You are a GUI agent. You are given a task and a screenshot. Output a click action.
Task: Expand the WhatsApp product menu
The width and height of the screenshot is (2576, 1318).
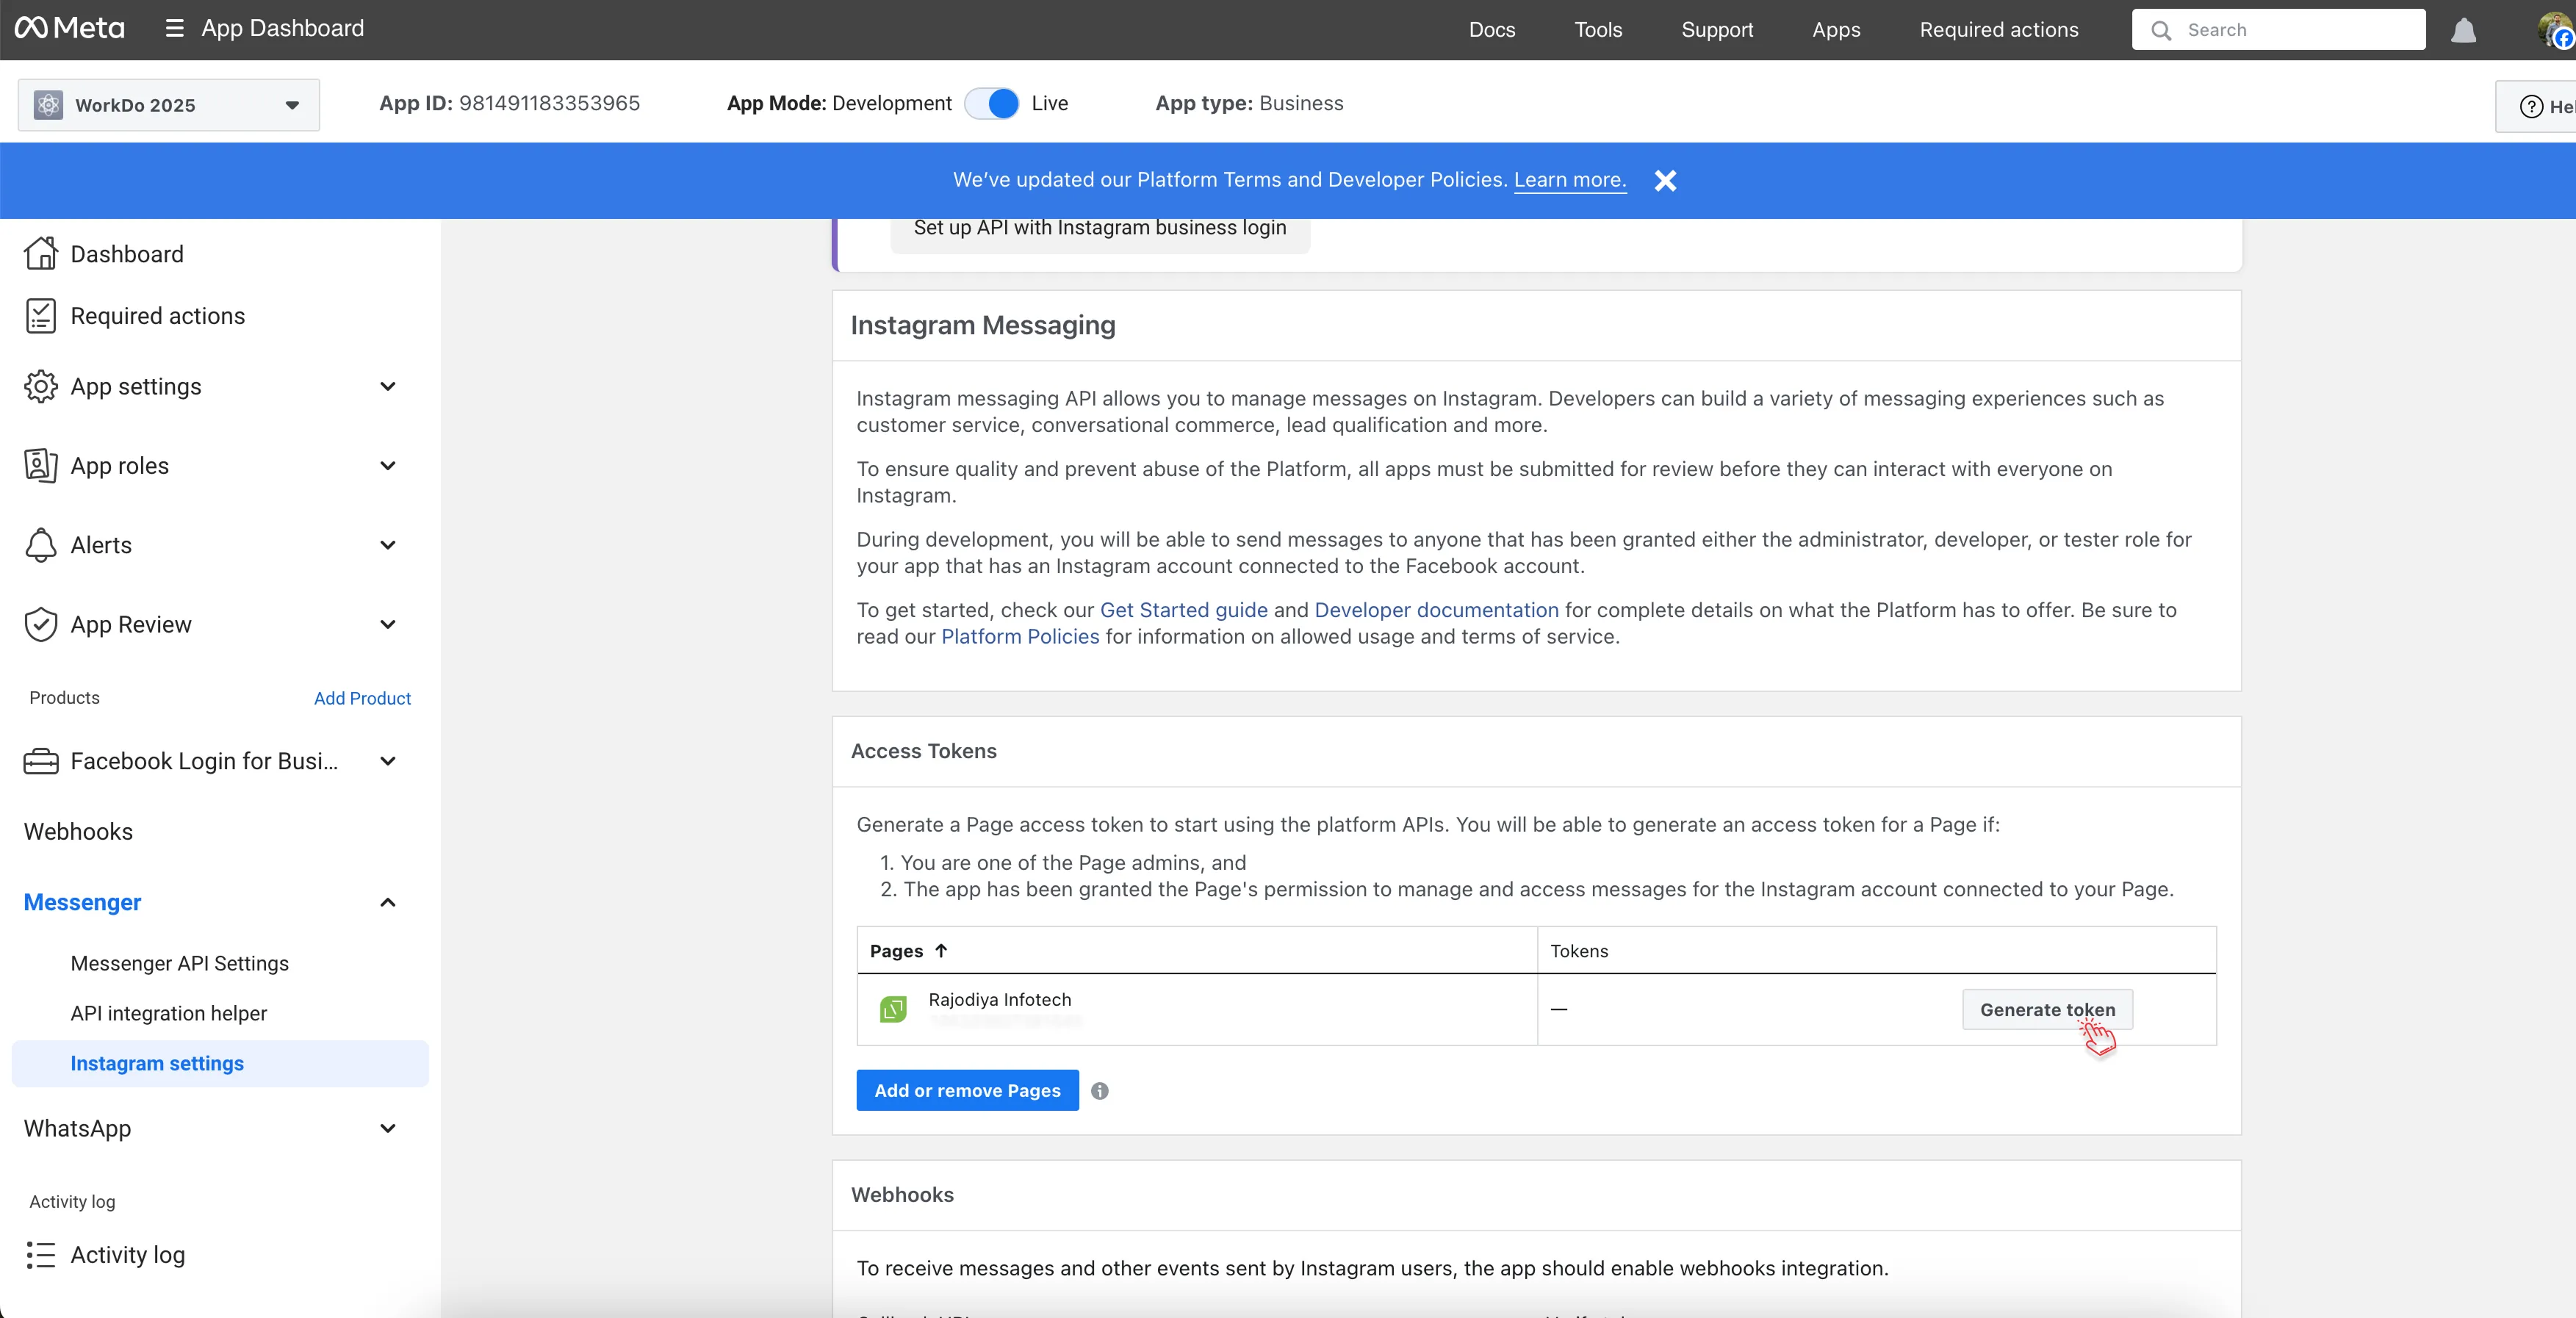388,1129
